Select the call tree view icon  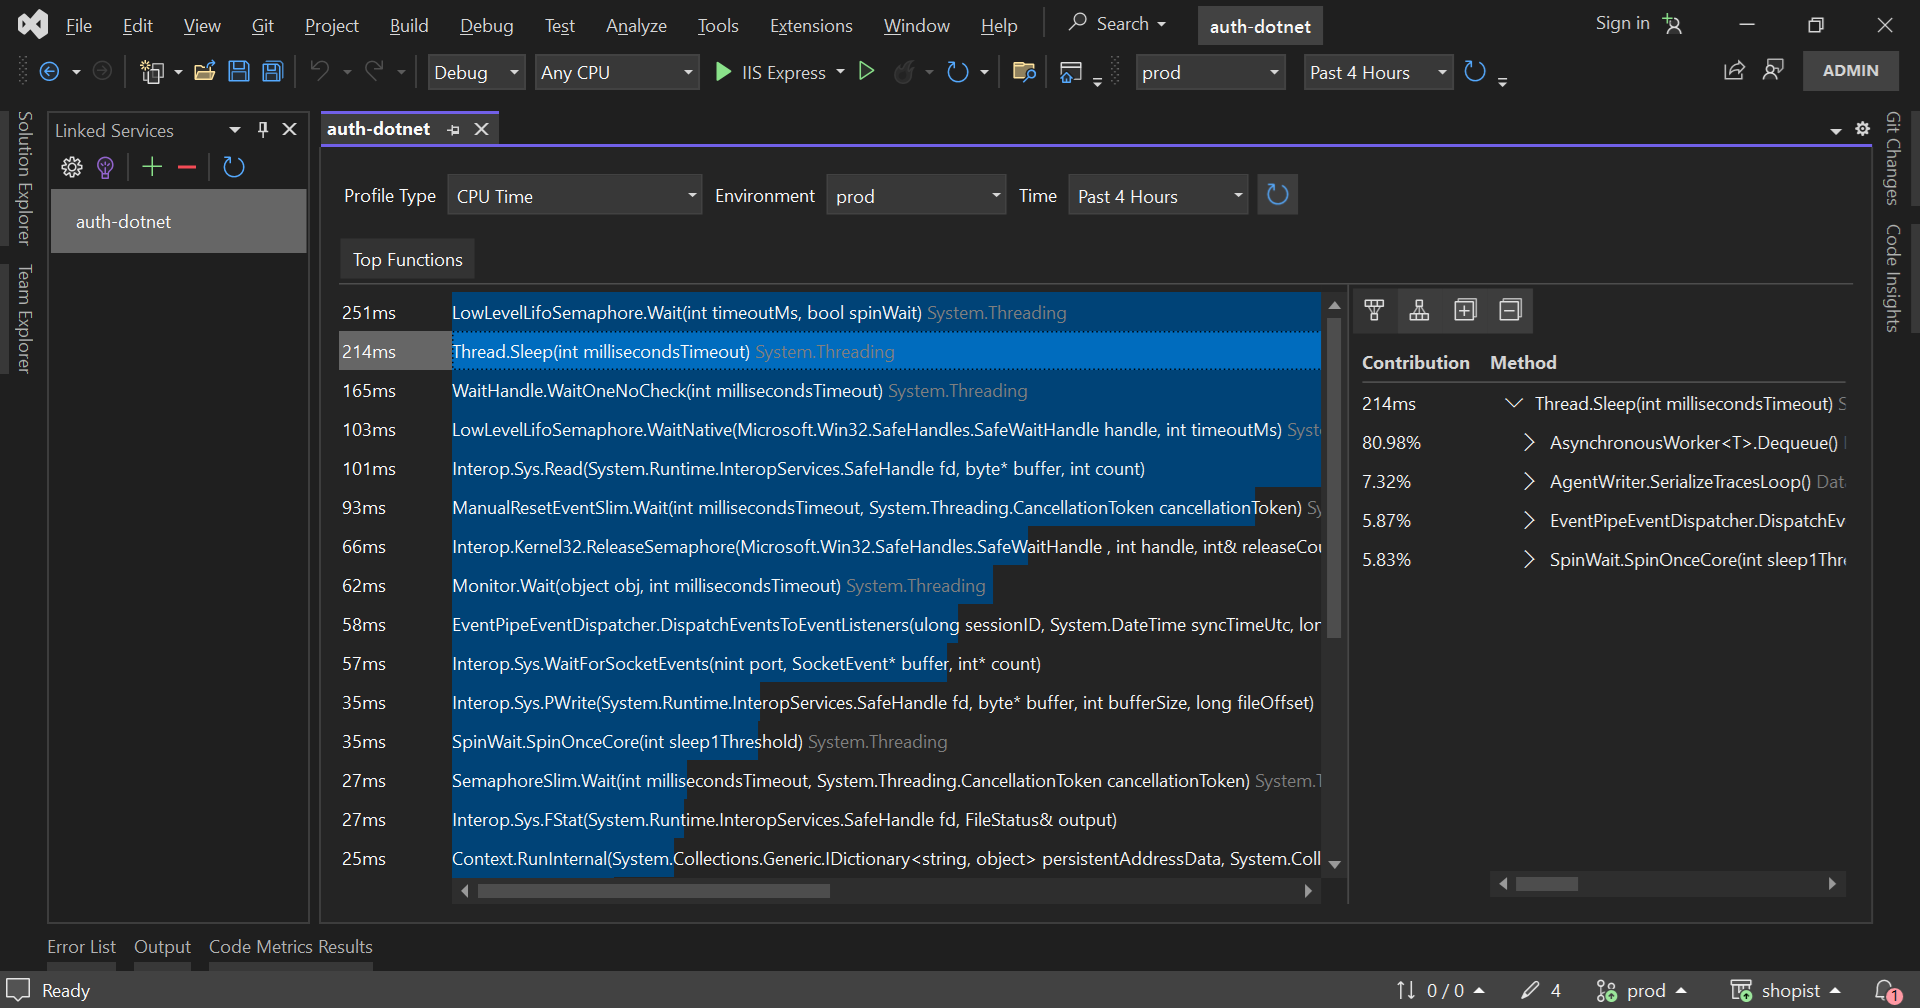point(1419,310)
